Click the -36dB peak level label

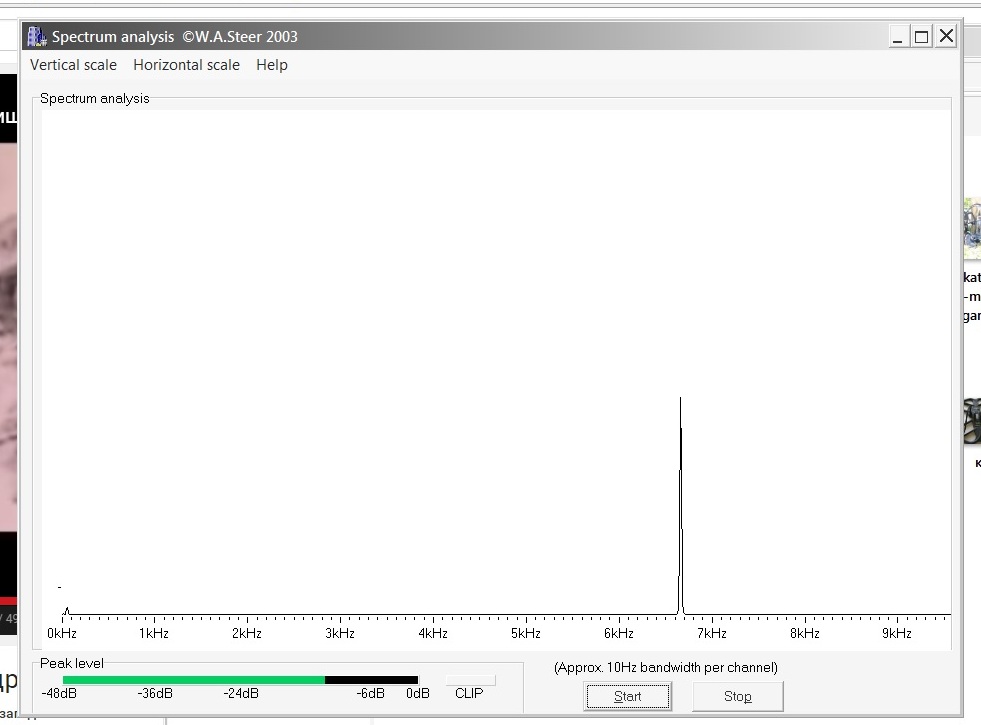155,693
